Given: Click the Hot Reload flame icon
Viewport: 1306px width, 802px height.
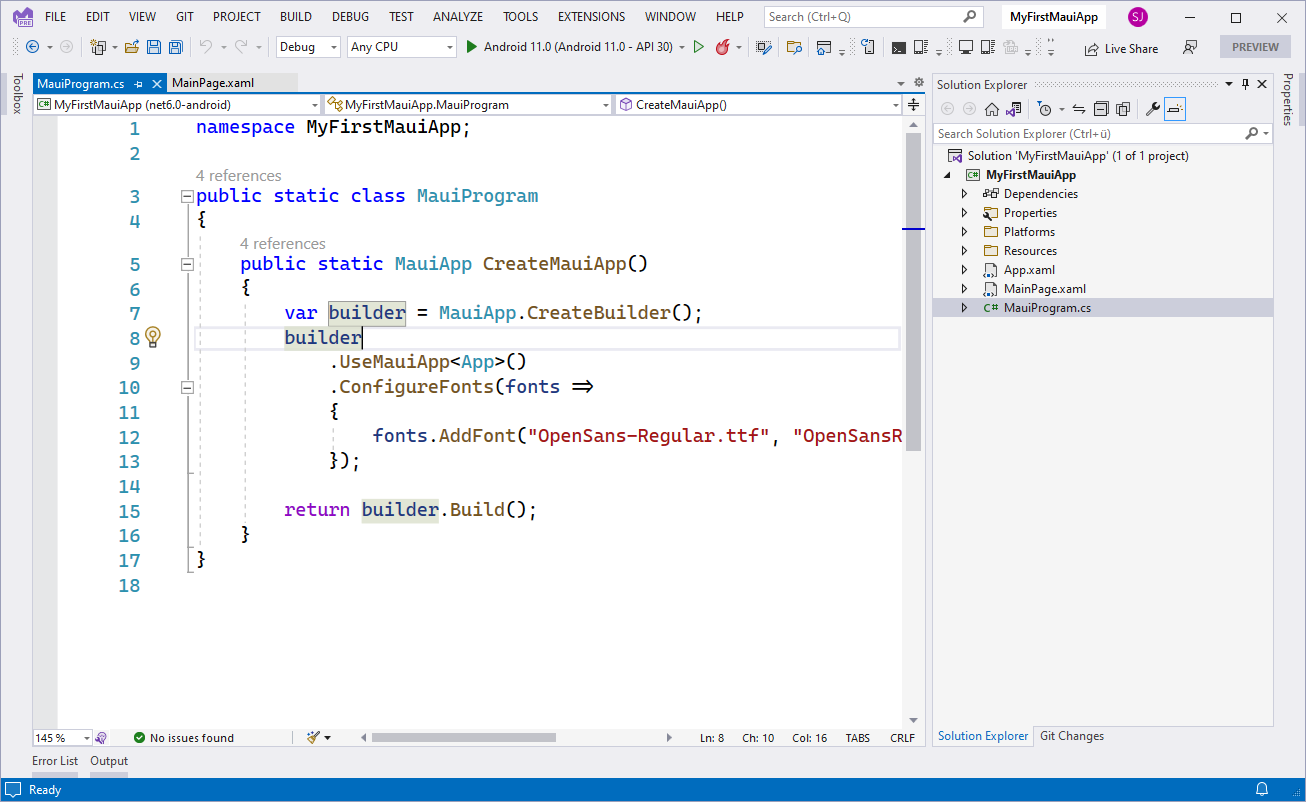Looking at the screenshot, I should click(722, 47).
